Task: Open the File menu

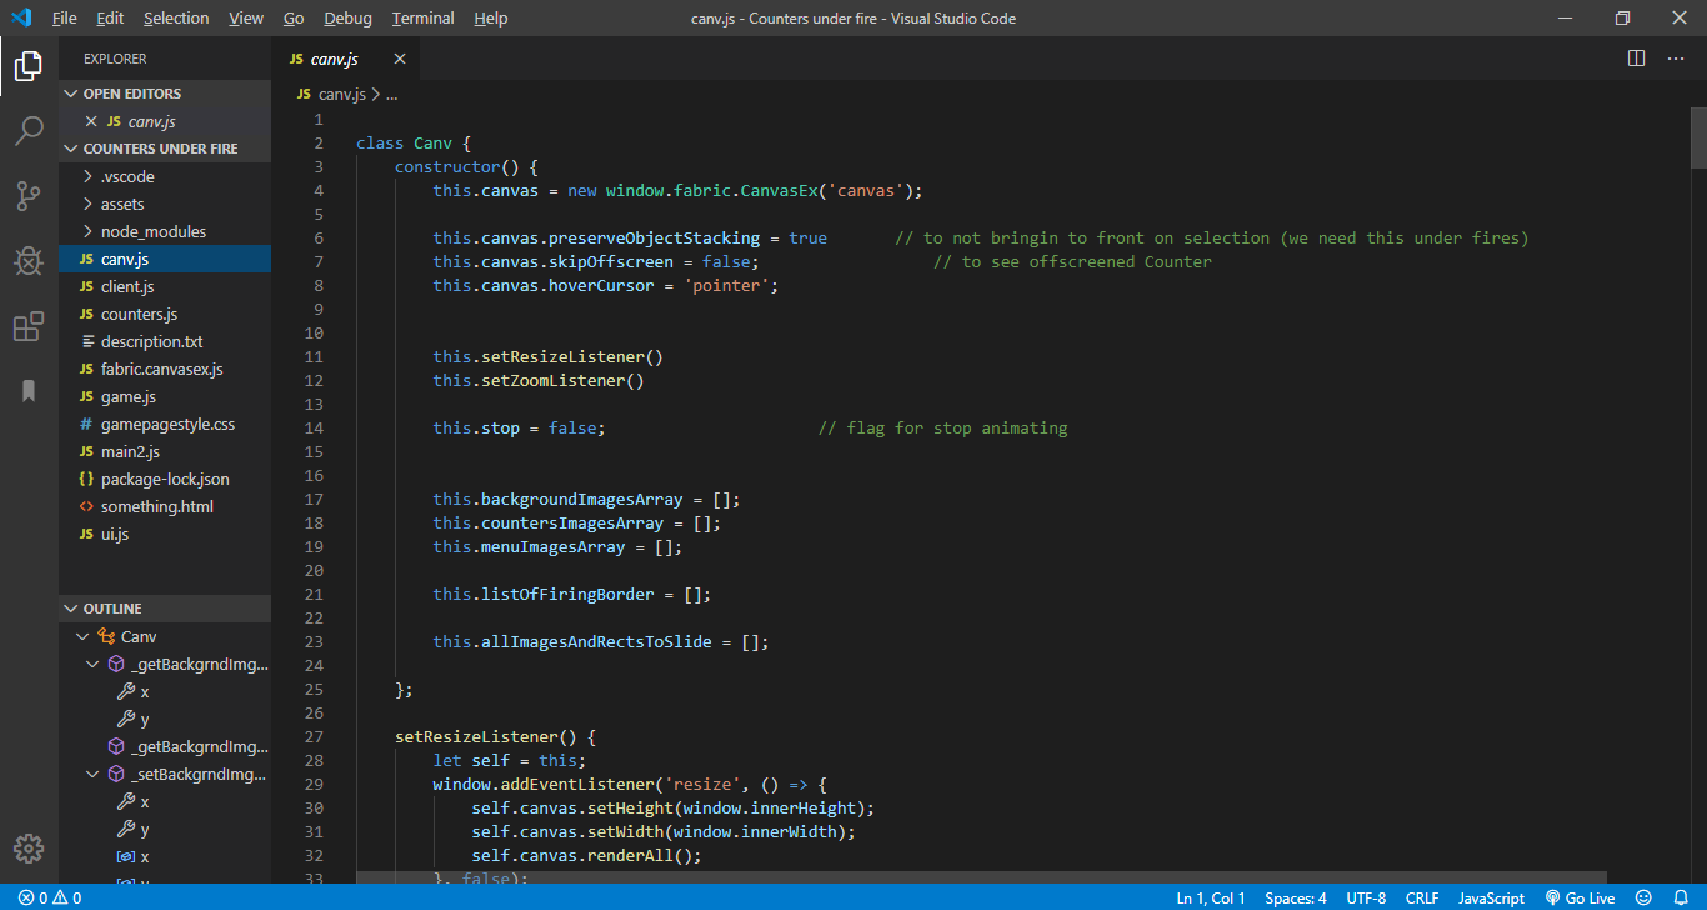Action: coord(64,18)
